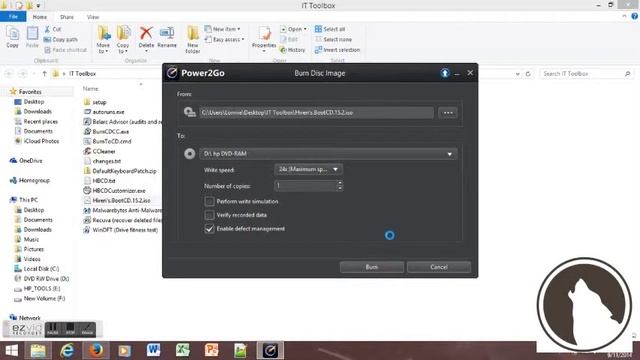640x360 pixels.
Task: Select Hiren's.BootCD.15.2.iso file
Action: click(x=117, y=200)
